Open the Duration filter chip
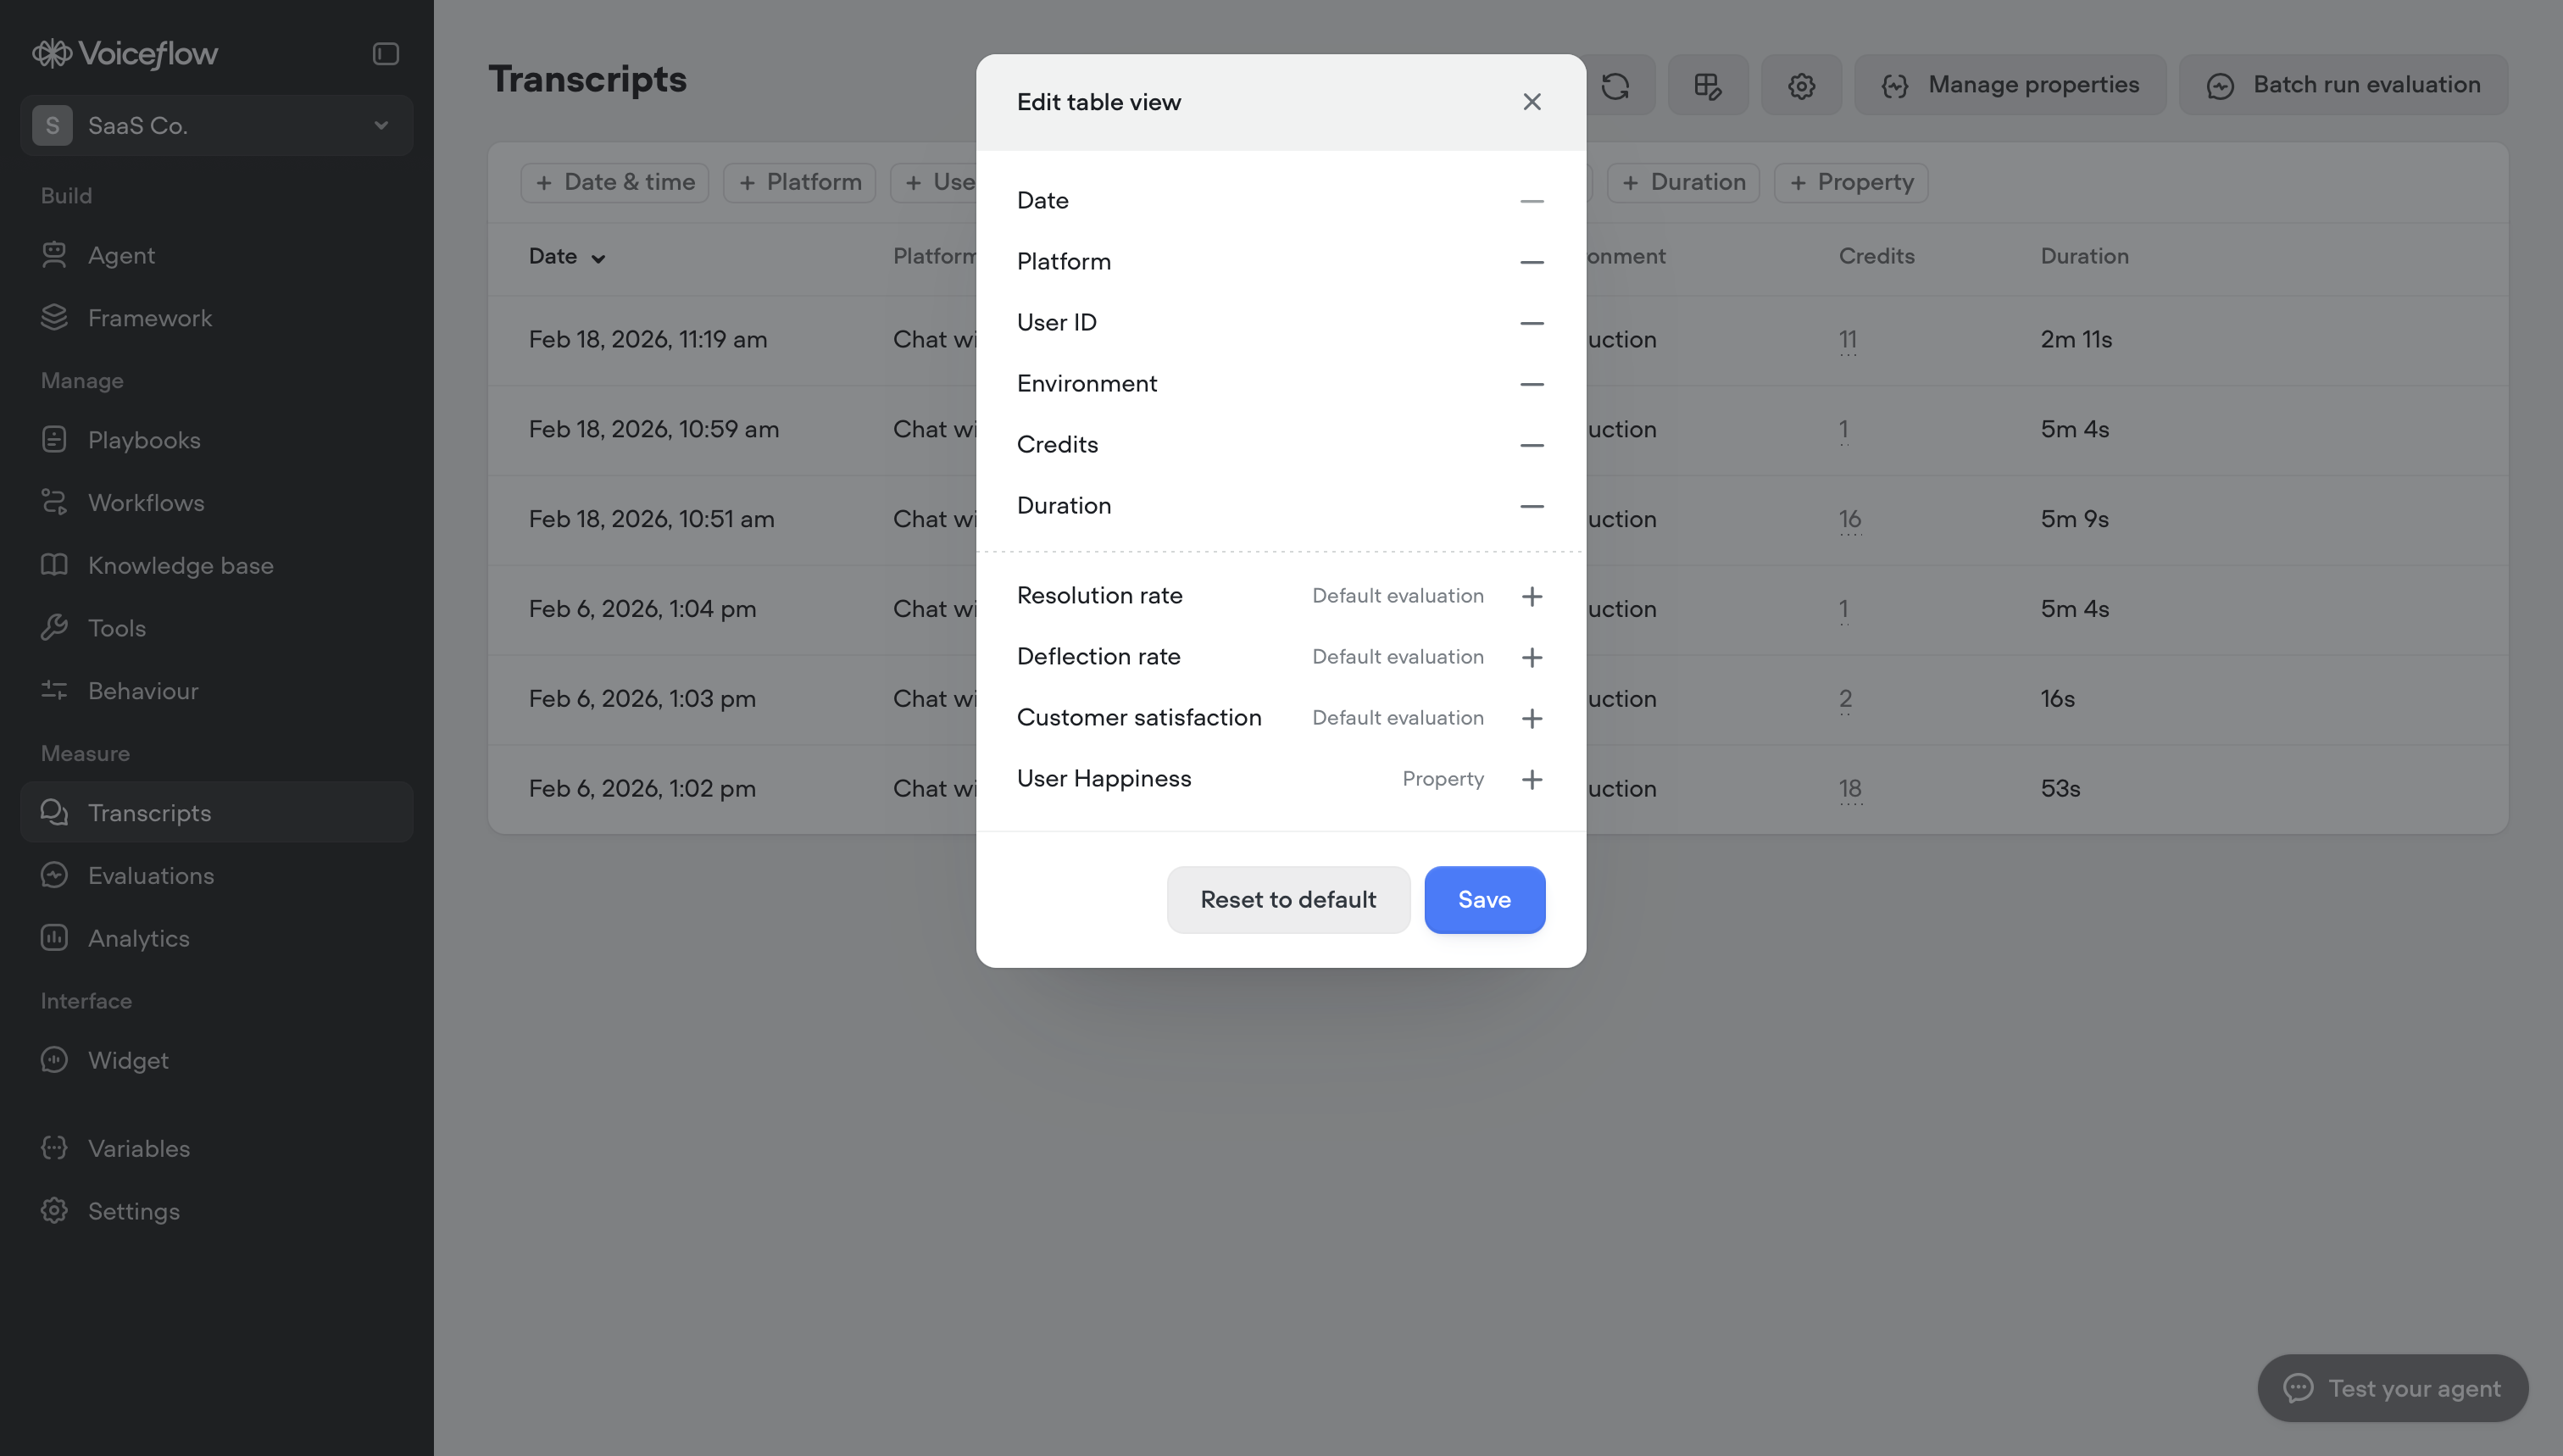Viewport: 2563px width, 1456px height. 1683,182
